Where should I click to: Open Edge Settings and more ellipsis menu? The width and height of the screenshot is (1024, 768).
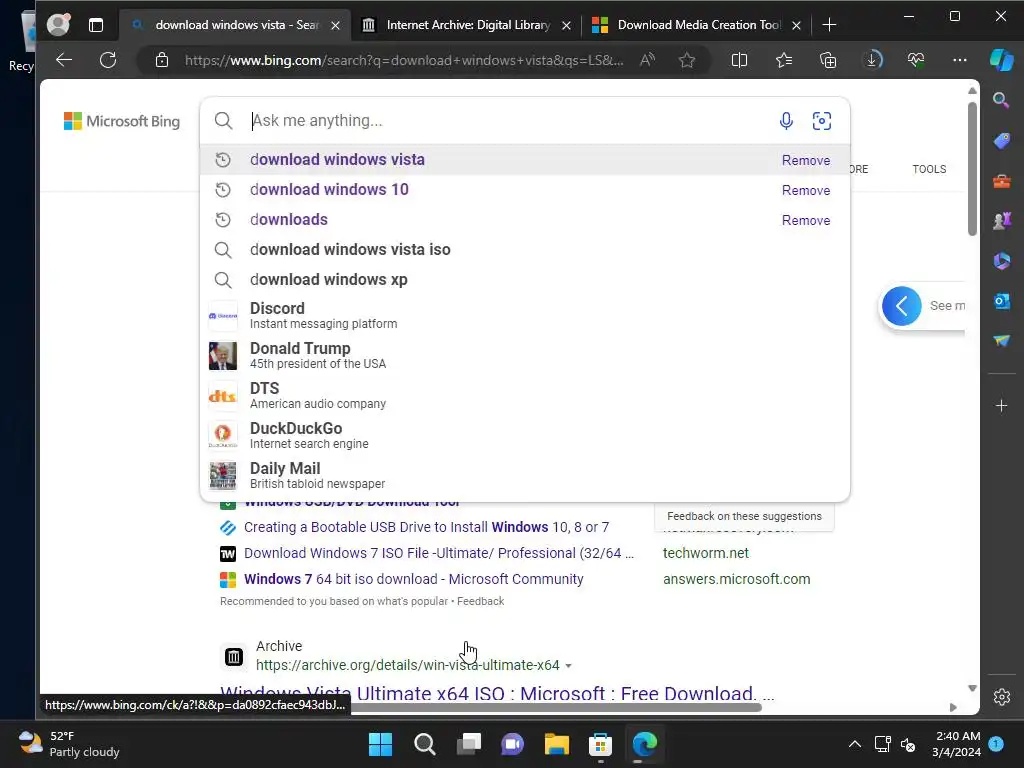[x=959, y=60]
